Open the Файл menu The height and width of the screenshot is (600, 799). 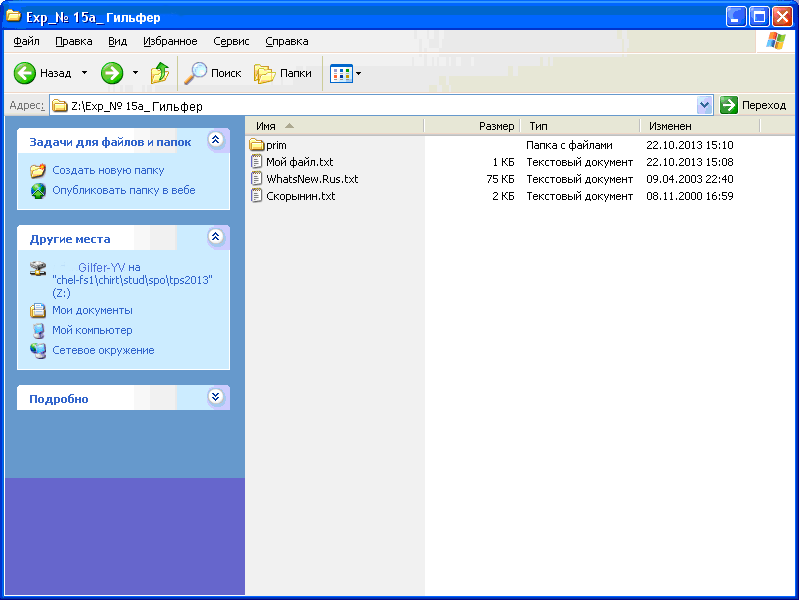pos(26,41)
